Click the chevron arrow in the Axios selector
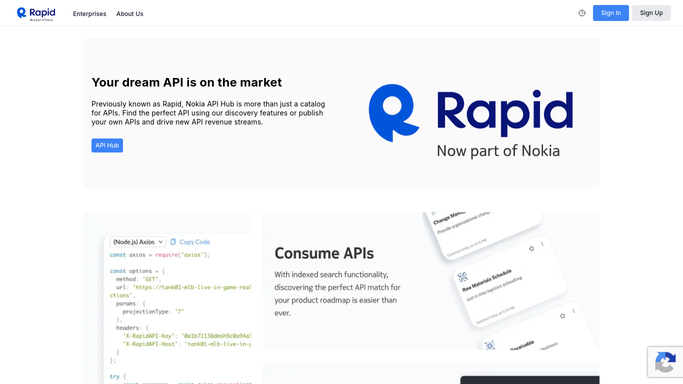 pyautogui.click(x=160, y=242)
